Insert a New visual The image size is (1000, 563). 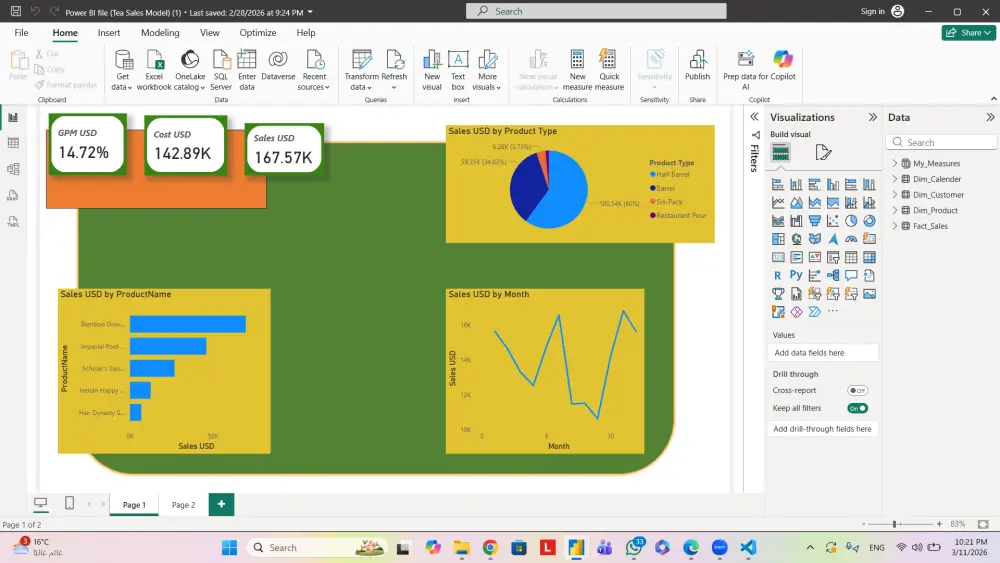tap(432, 70)
